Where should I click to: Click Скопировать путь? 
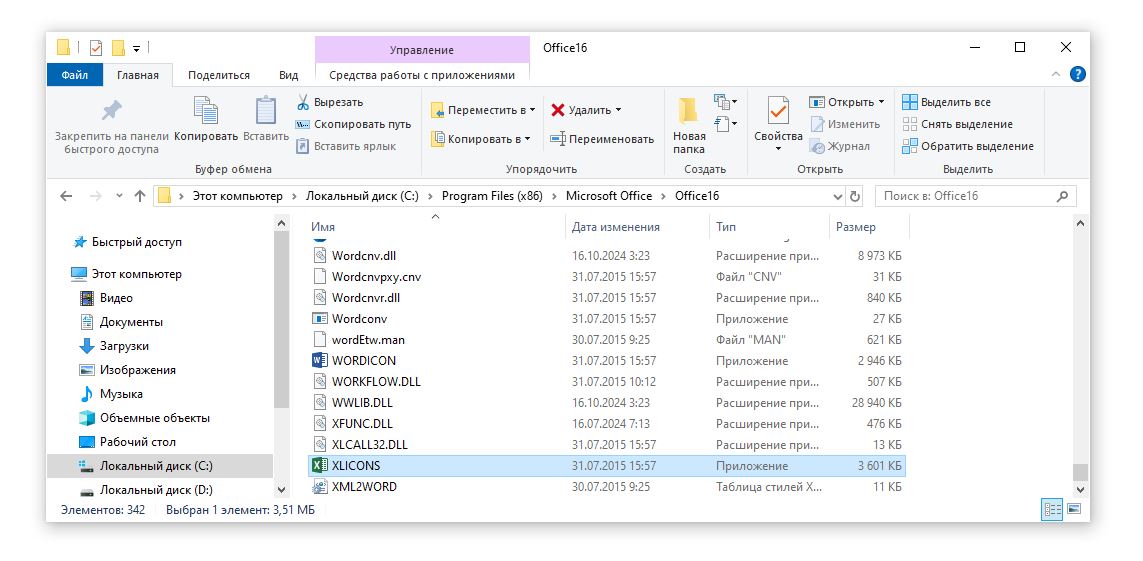pos(354,125)
